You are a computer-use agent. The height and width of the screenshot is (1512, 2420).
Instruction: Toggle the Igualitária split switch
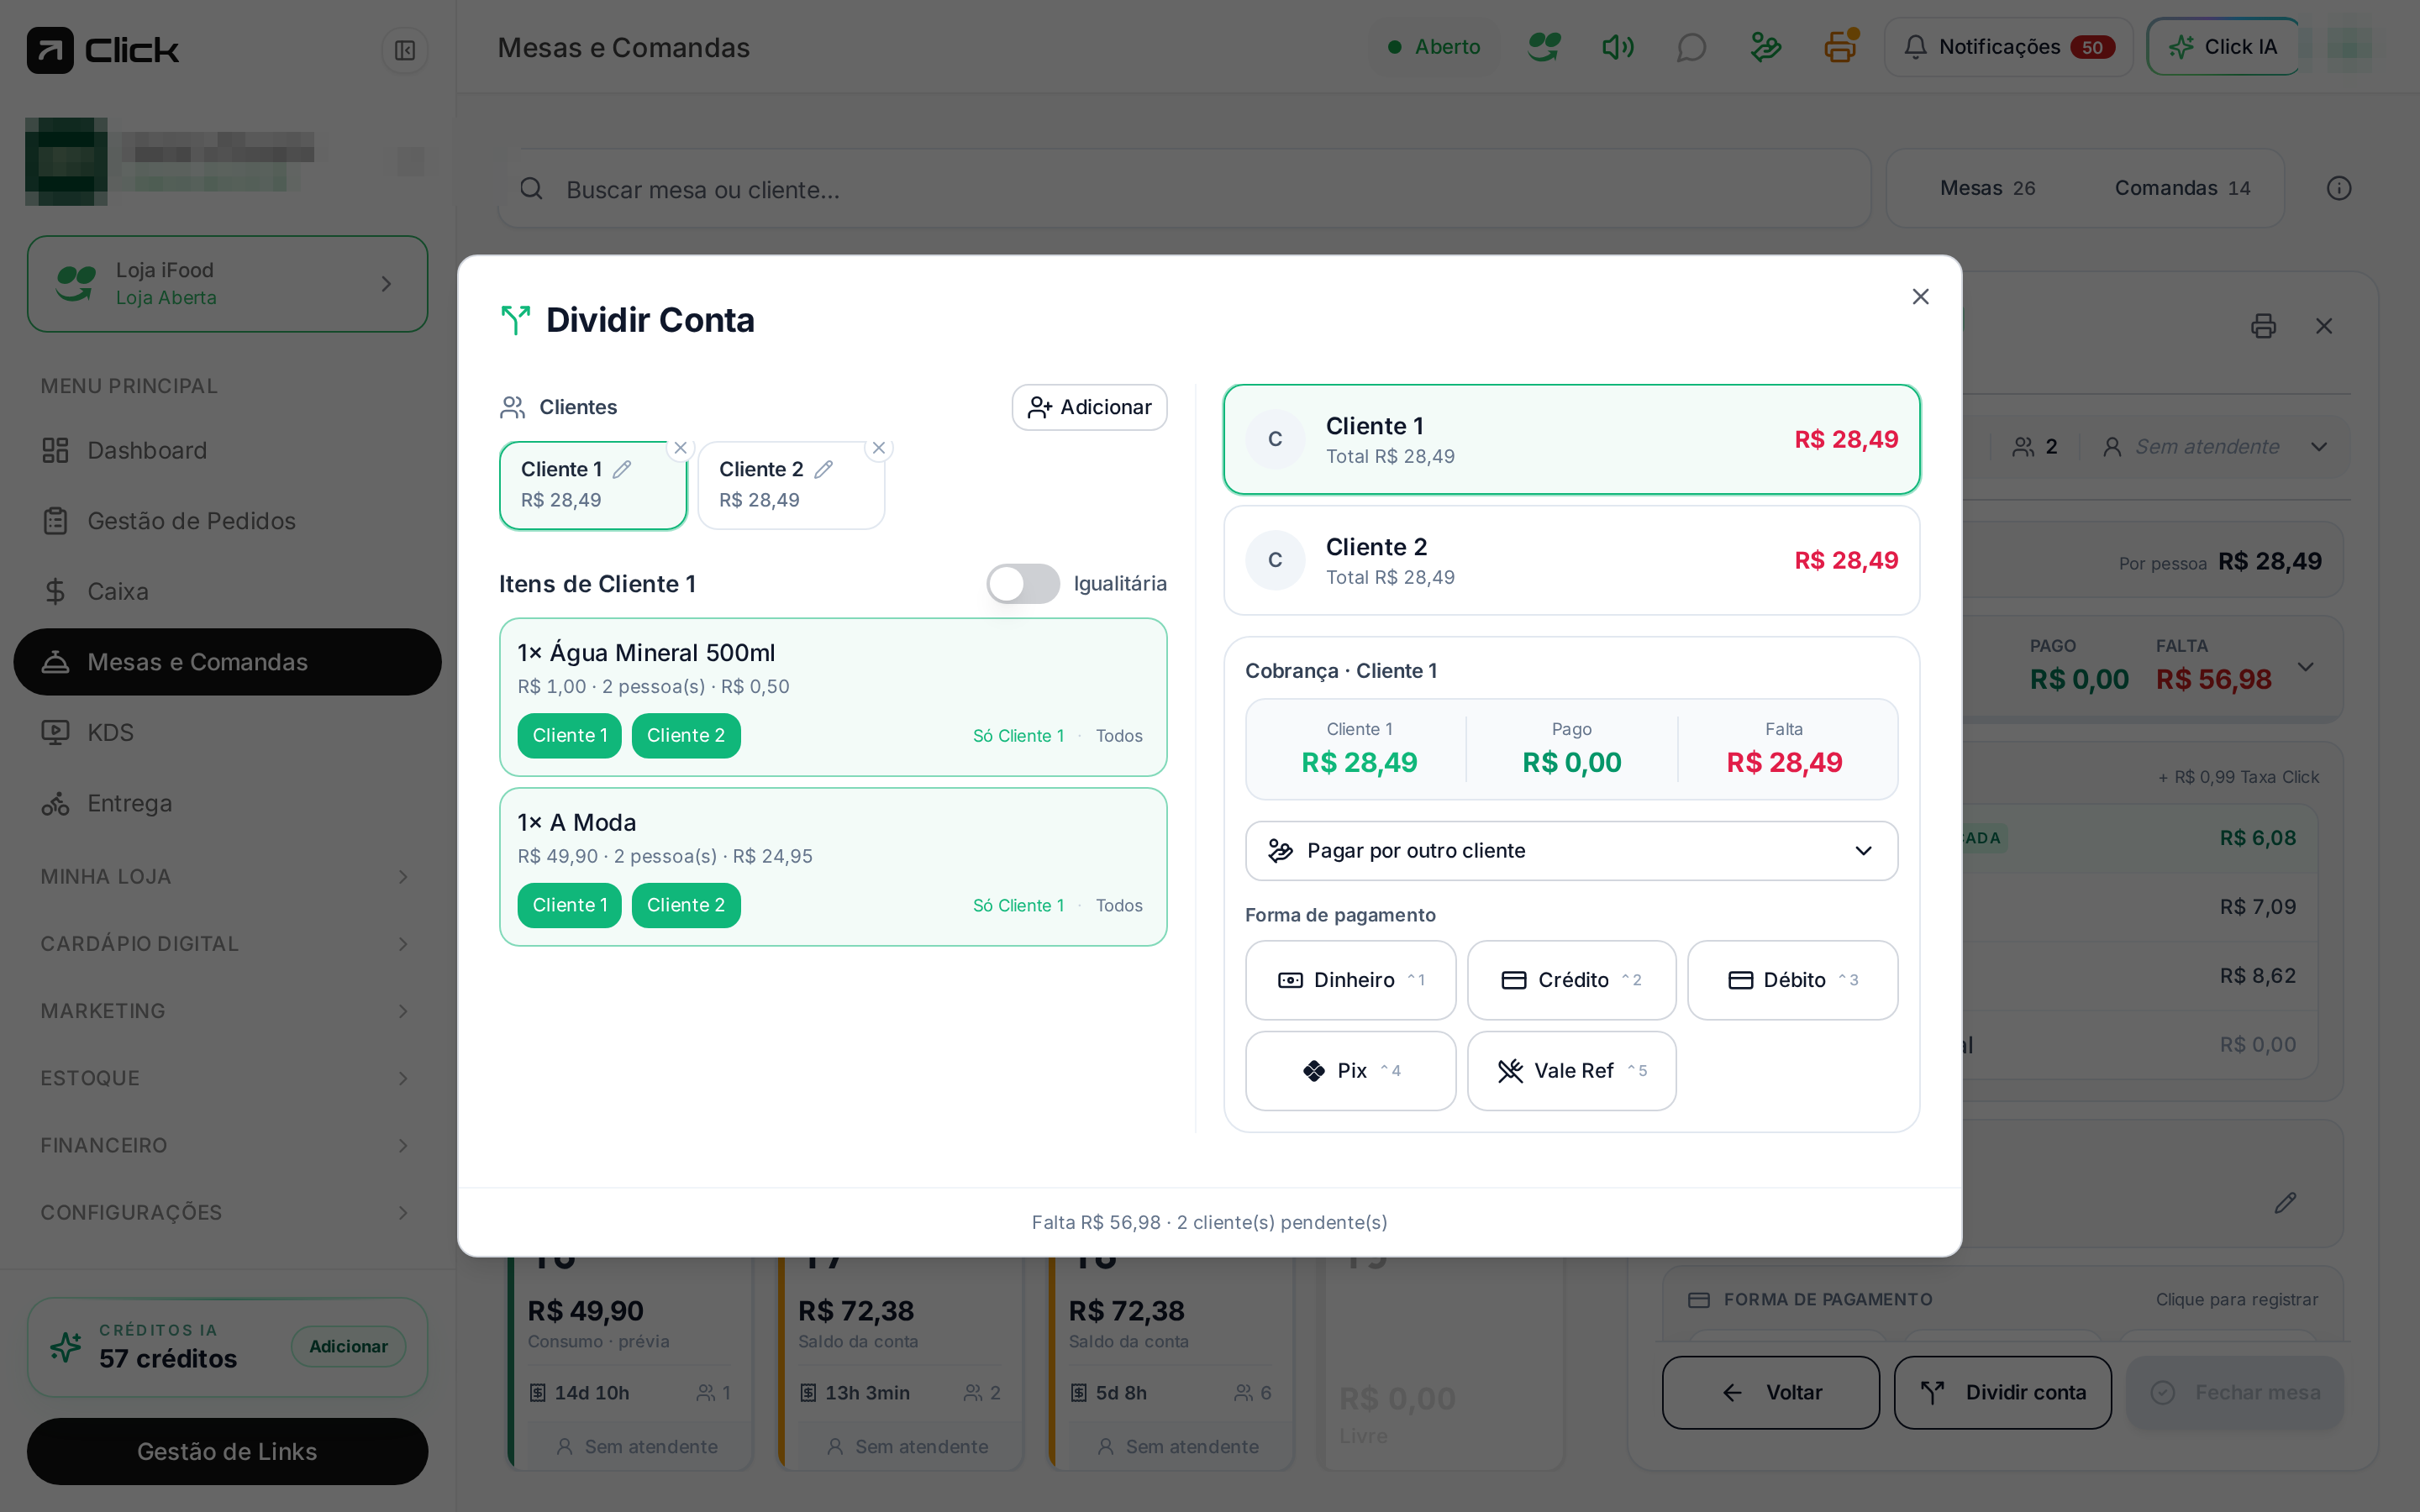[1023, 584]
